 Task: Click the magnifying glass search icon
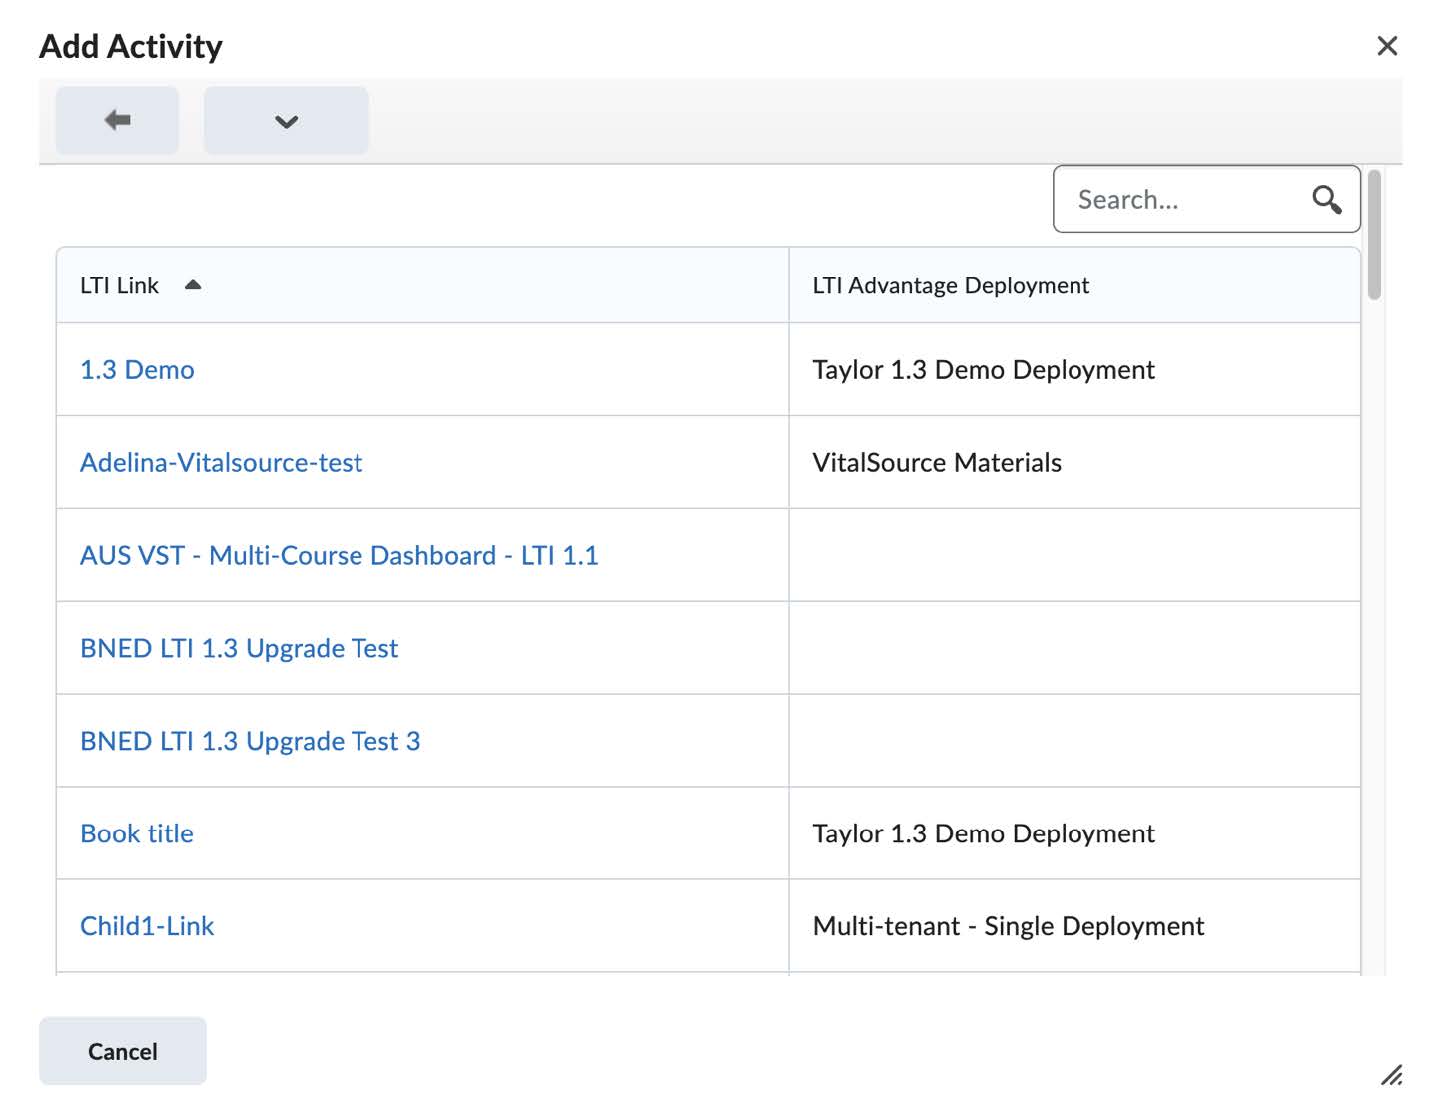1326,200
